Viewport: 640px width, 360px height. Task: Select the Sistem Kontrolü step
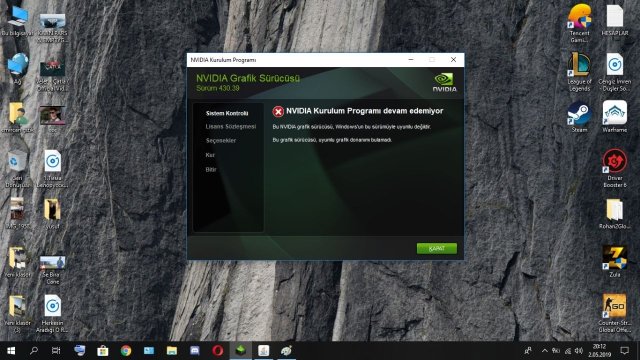pyautogui.click(x=227, y=113)
